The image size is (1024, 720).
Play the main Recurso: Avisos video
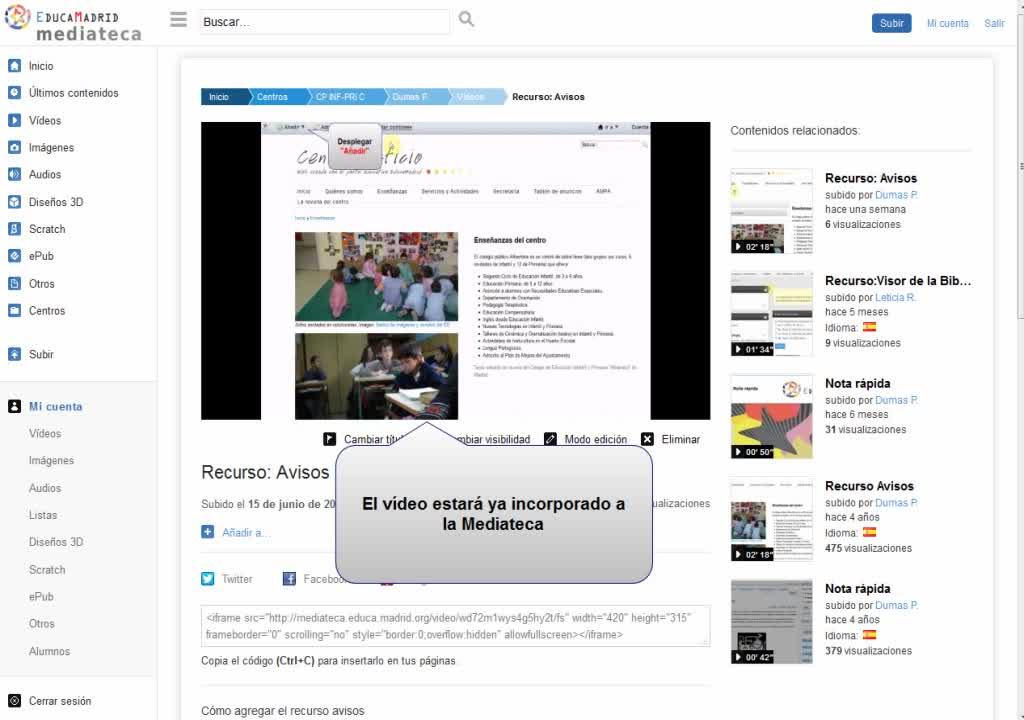pos(455,270)
